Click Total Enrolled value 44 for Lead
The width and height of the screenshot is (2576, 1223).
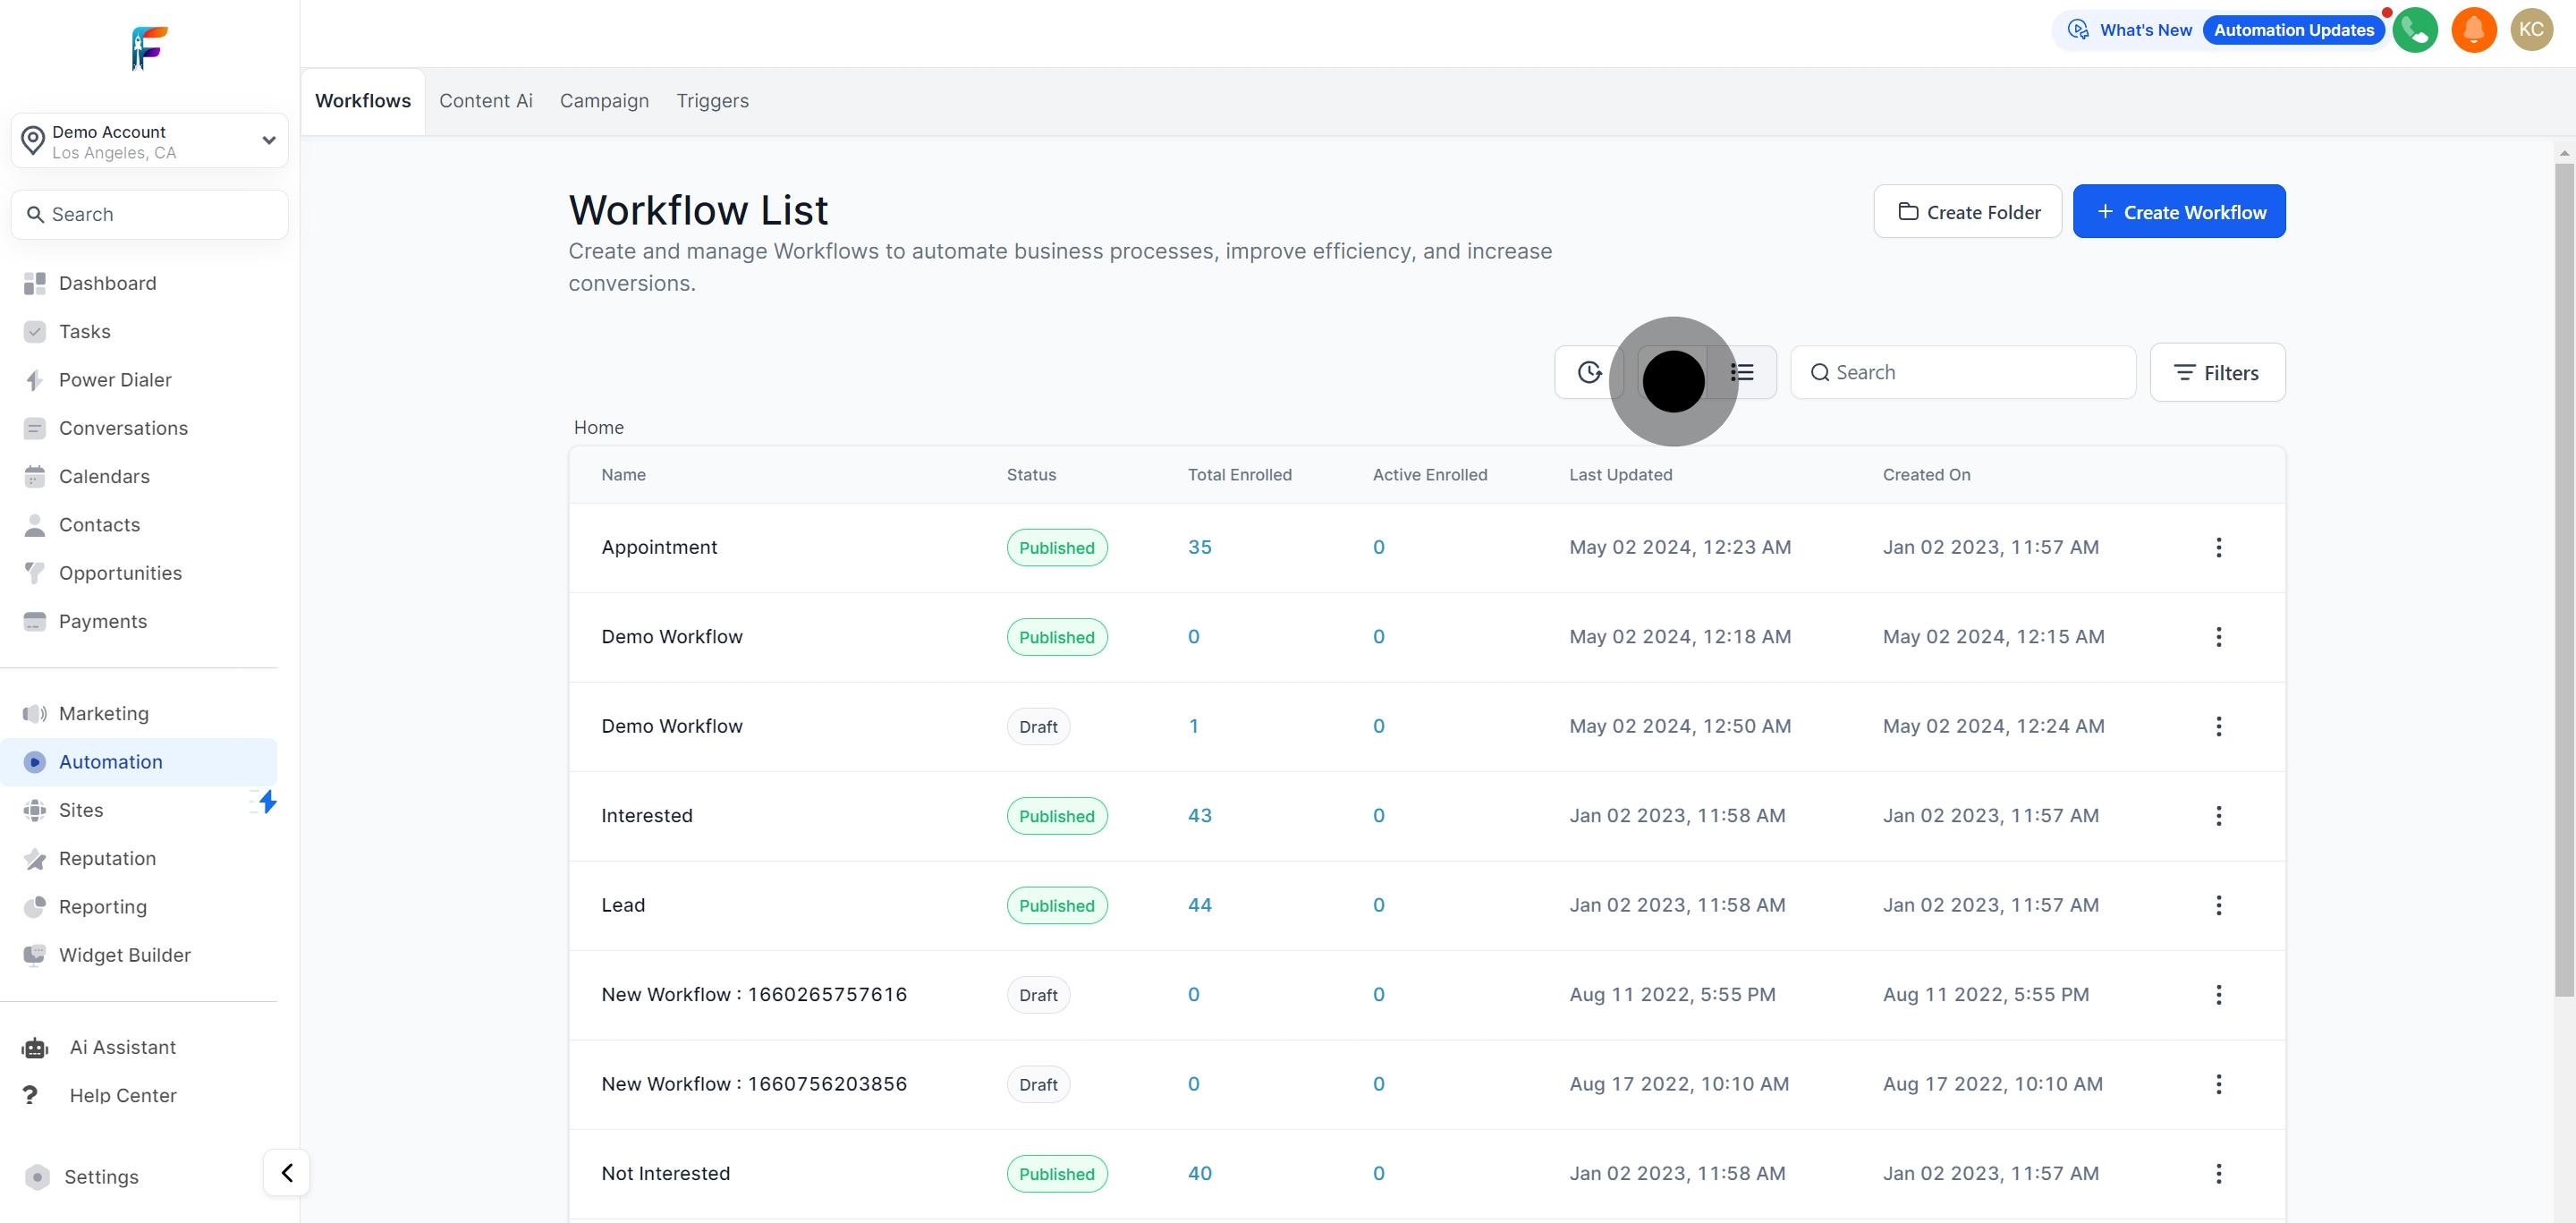point(1199,905)
